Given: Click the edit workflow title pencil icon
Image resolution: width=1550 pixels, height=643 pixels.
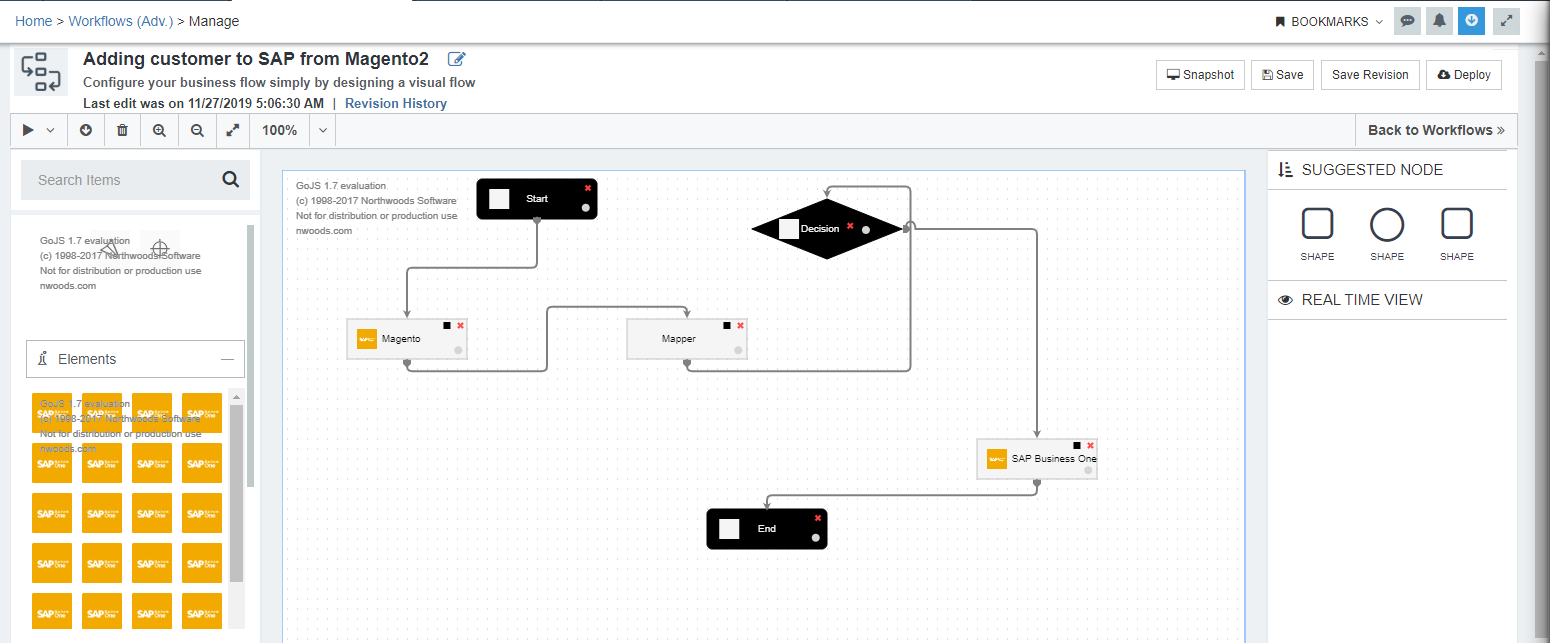Looking at the screenshot, I should point(457,59).
